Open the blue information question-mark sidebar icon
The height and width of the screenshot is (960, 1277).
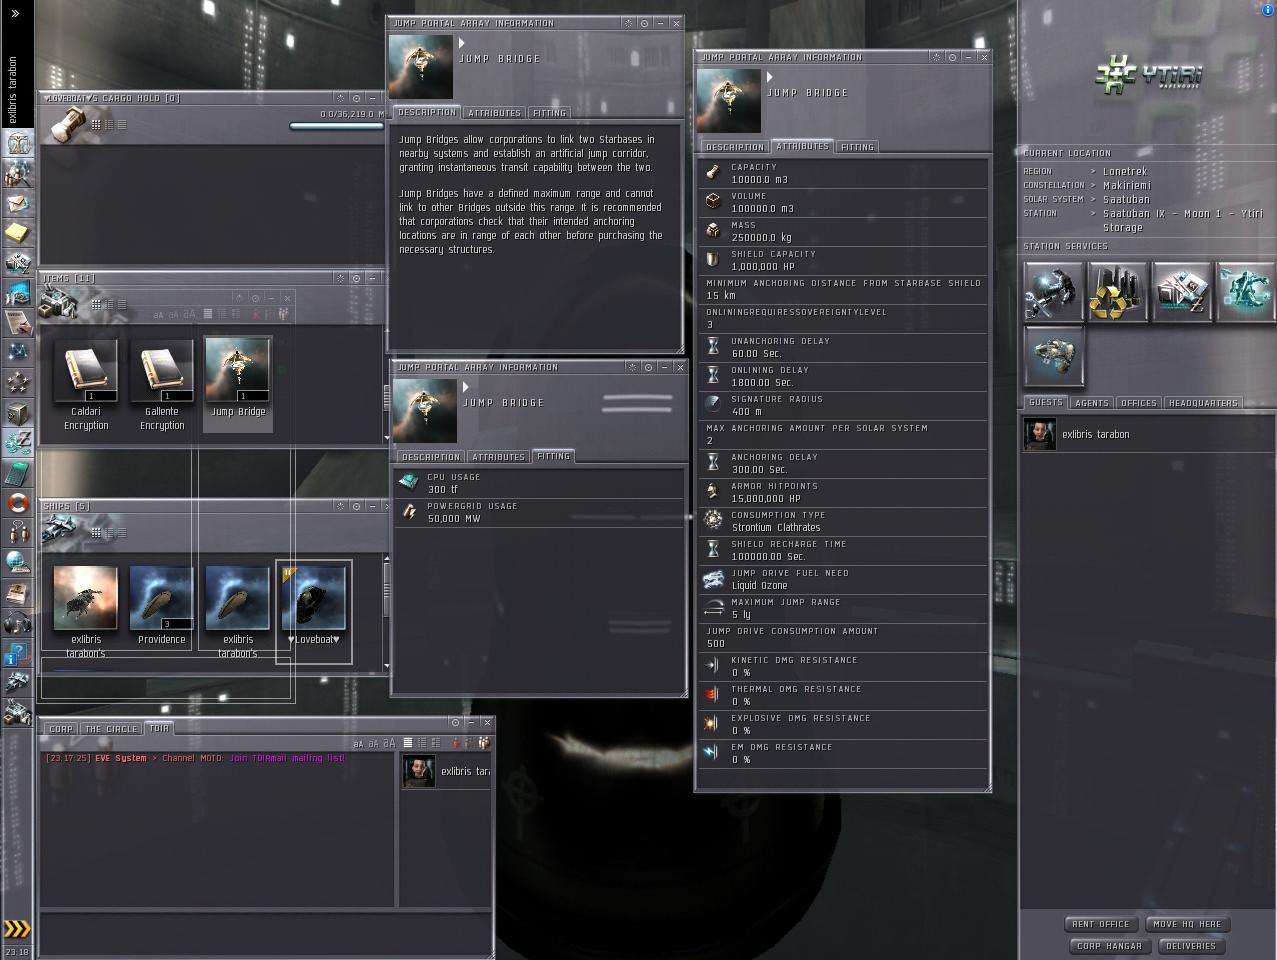pos(17,654)
